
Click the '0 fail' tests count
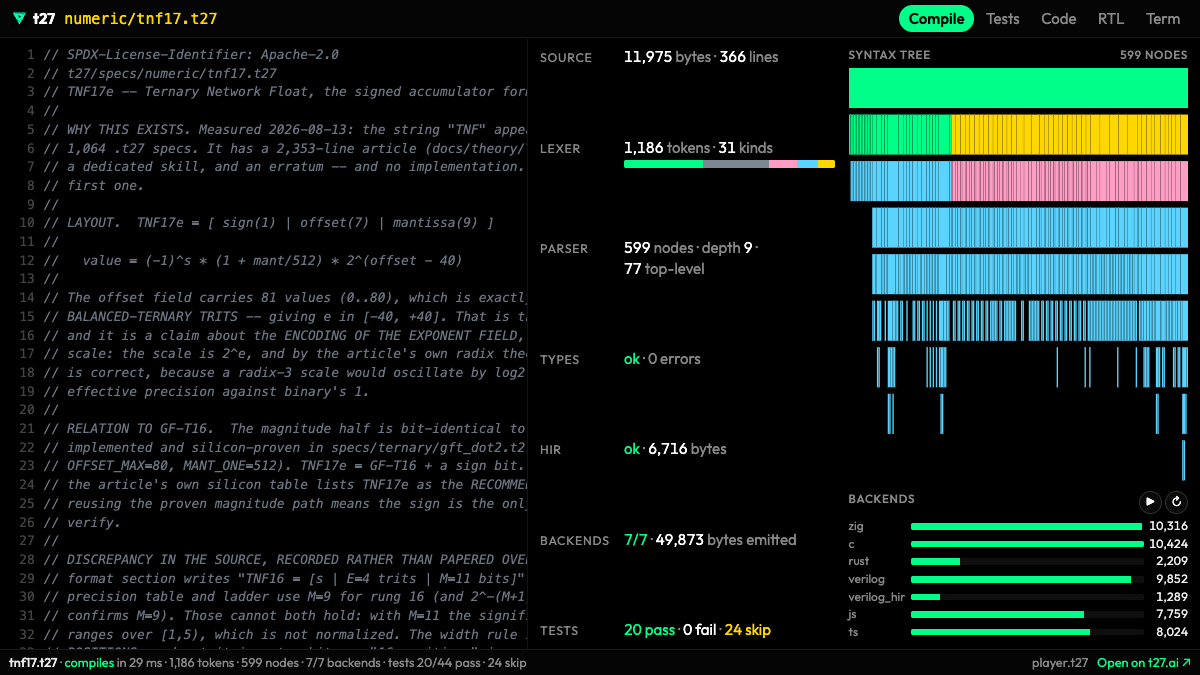coord(699,630)
